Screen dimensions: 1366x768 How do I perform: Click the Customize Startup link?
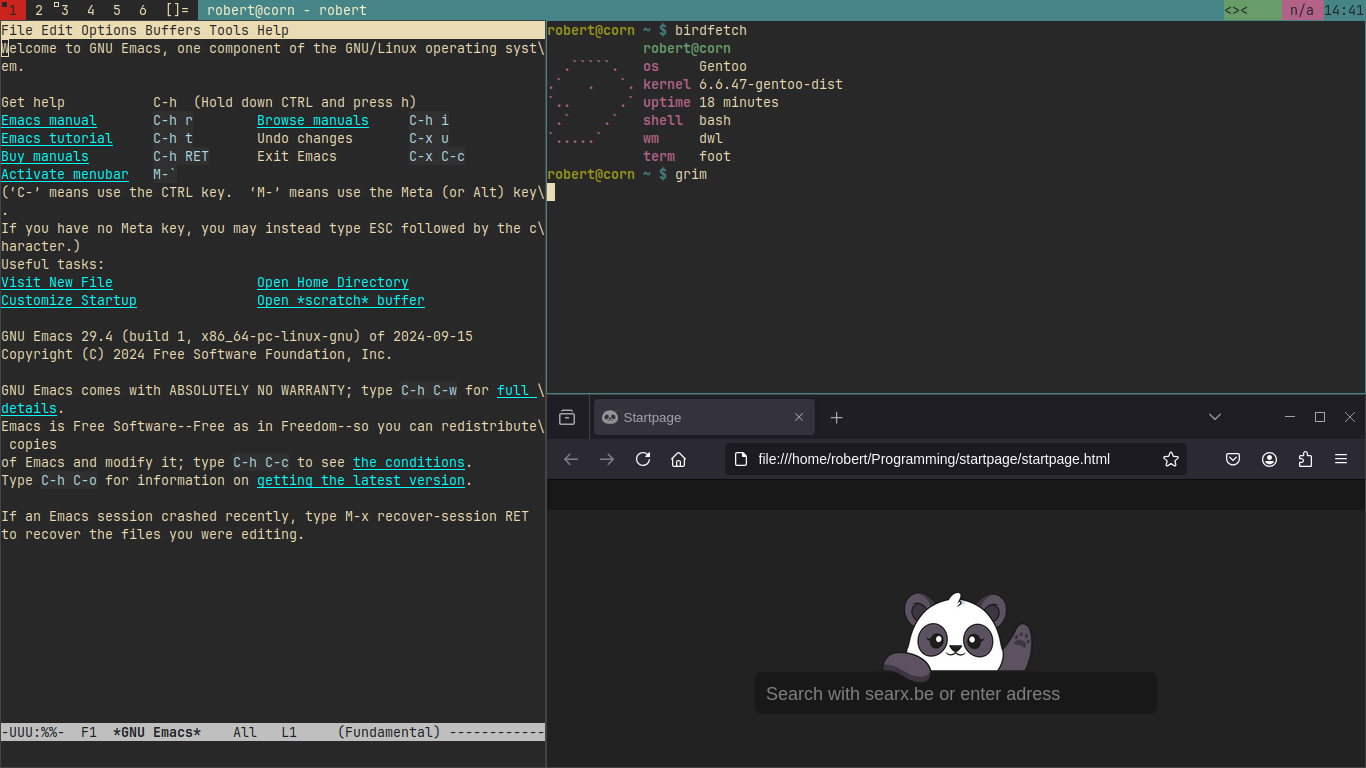click(x=69, y=300)
